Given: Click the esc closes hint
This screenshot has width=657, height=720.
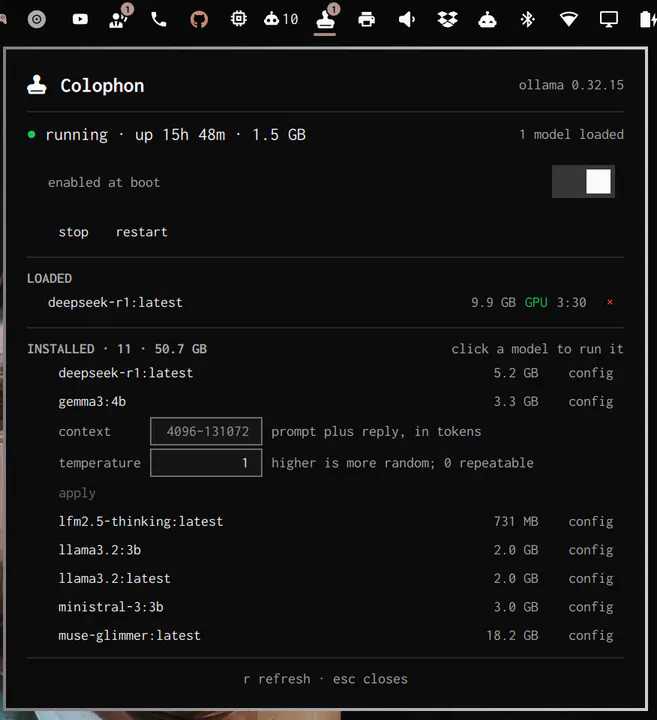Looking at the screenshot, I should tap(370, 679).
